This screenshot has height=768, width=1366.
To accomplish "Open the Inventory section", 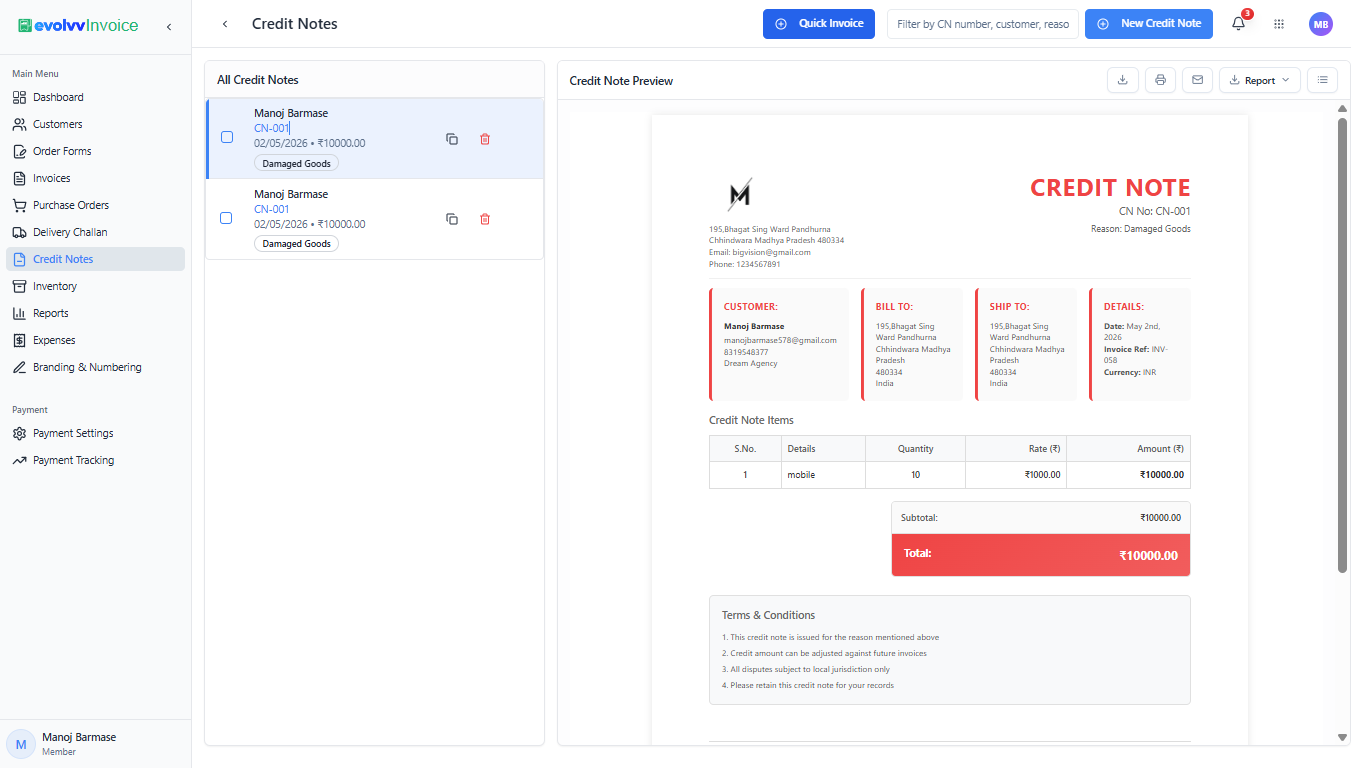I will click(x=95, y=286).
